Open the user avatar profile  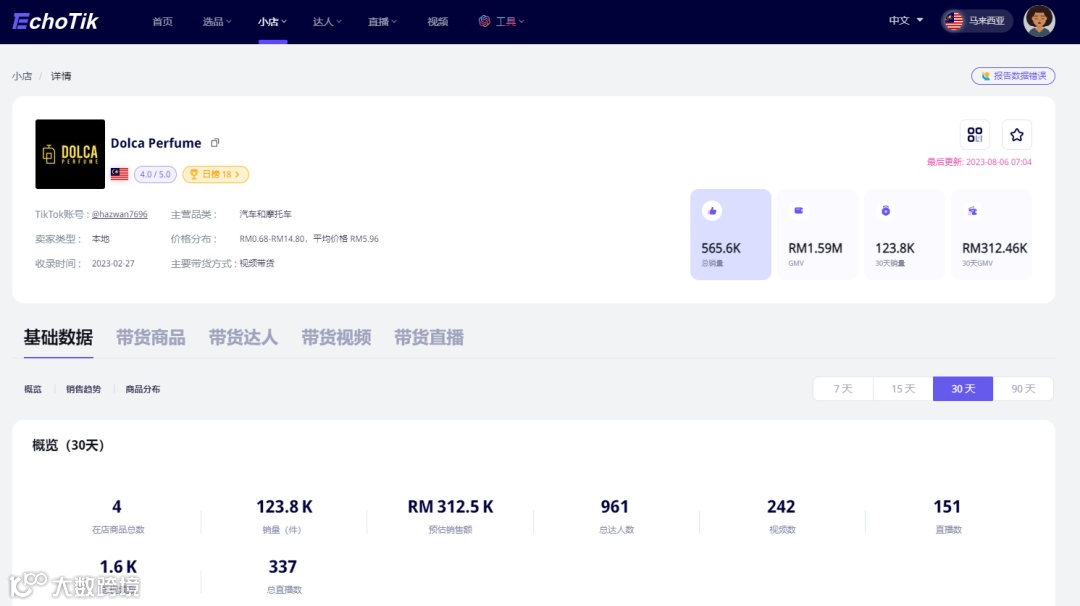pos(1039,21)
